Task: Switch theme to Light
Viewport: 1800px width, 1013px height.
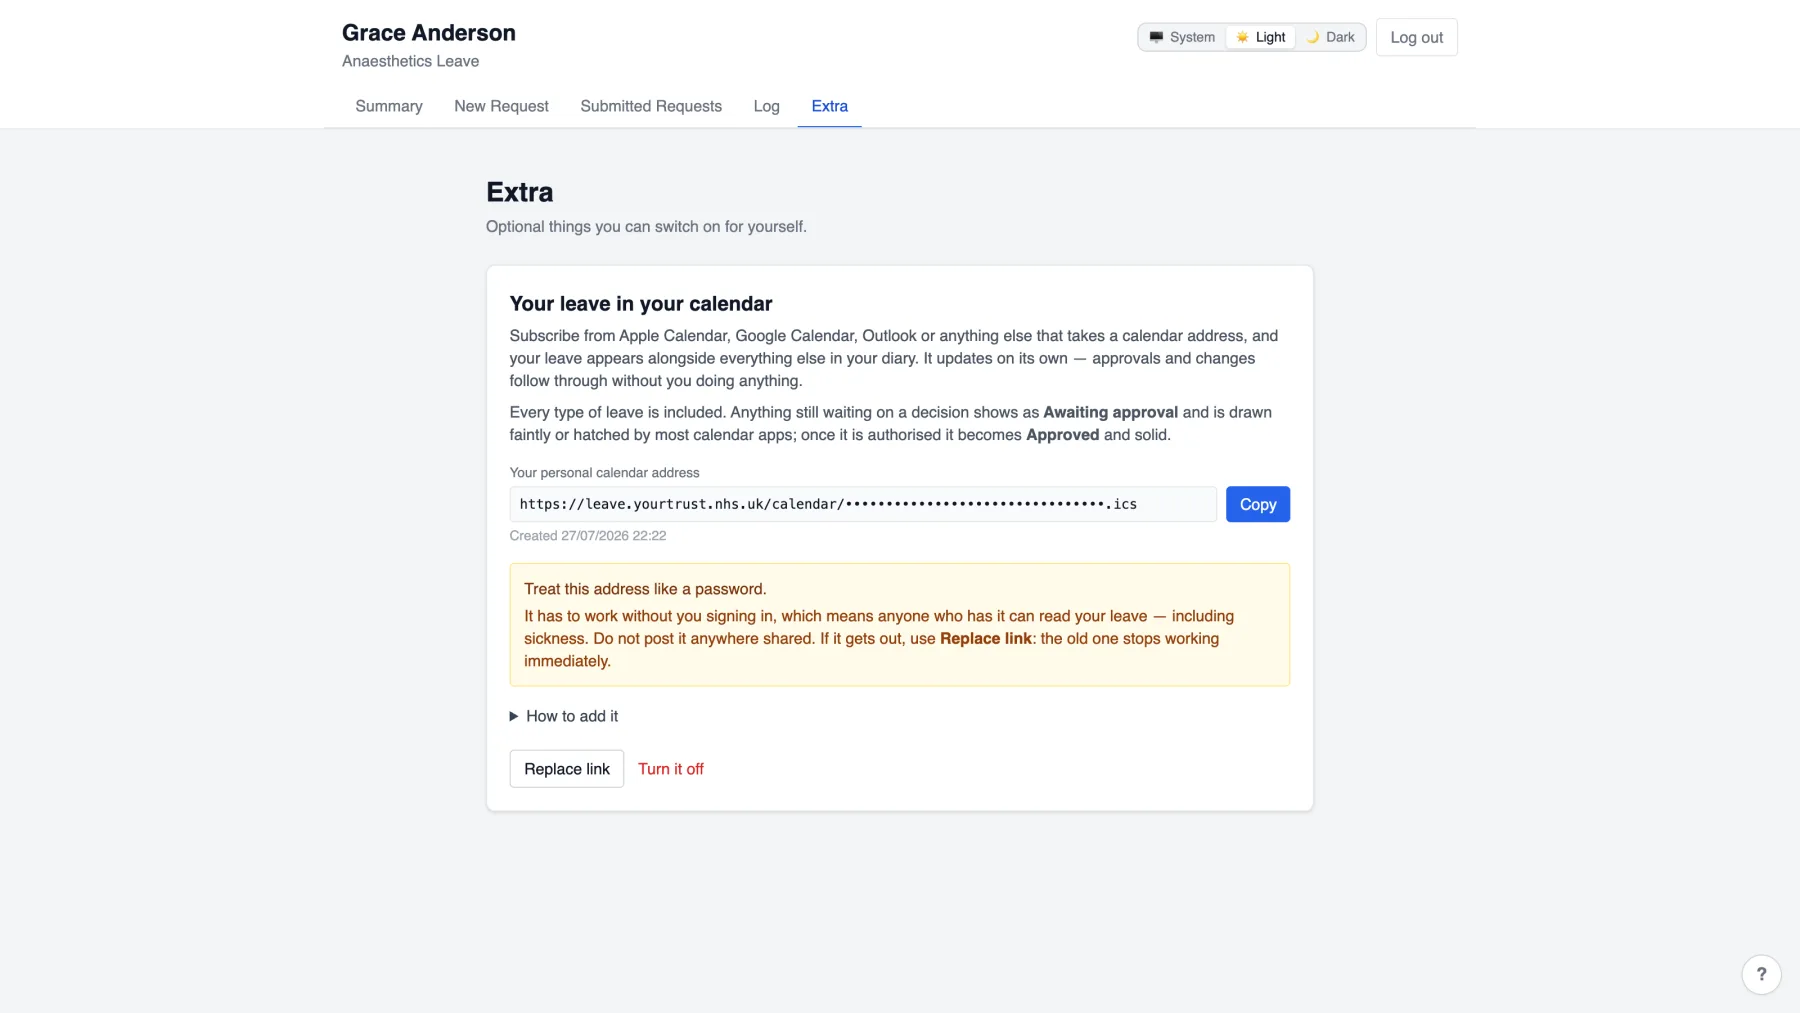Action: [1260, 37]
